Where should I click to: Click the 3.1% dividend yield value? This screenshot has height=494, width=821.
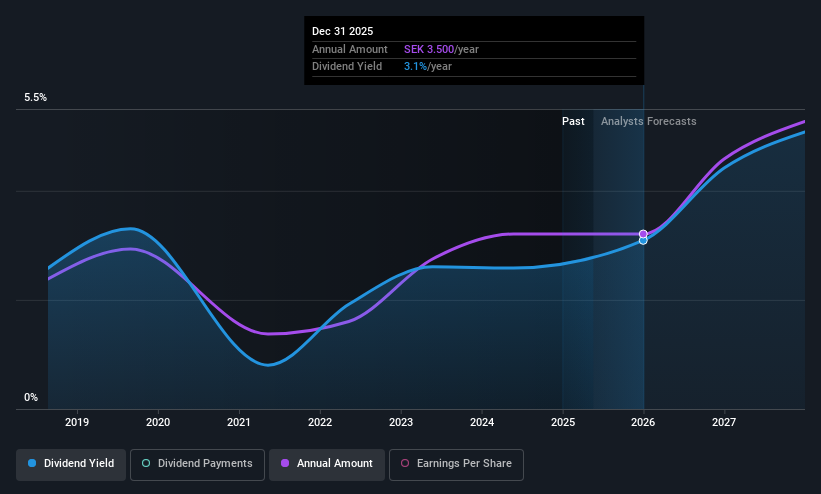click(415, 67)
